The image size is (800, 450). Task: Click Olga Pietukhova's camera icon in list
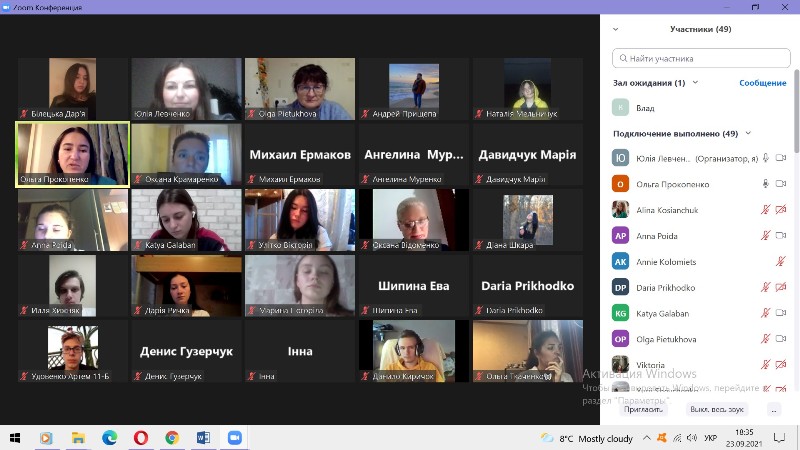tap(781, 339)
